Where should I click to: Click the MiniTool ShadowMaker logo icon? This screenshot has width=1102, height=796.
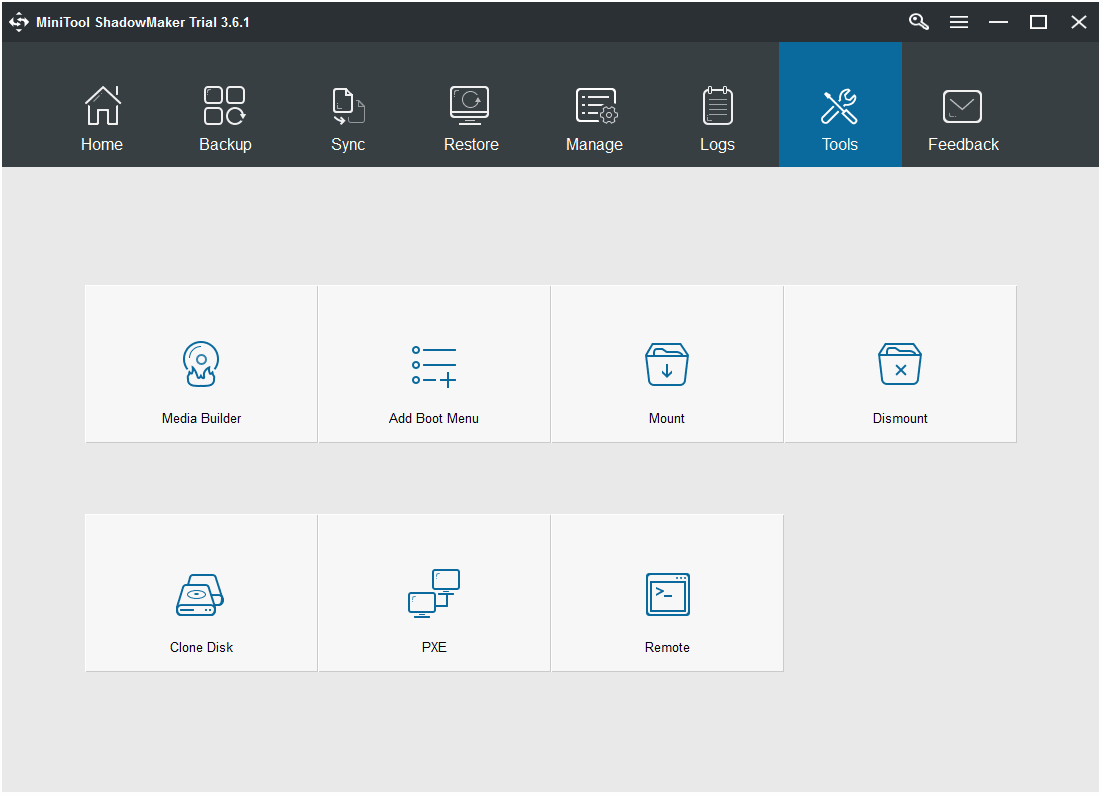(18, 21)
